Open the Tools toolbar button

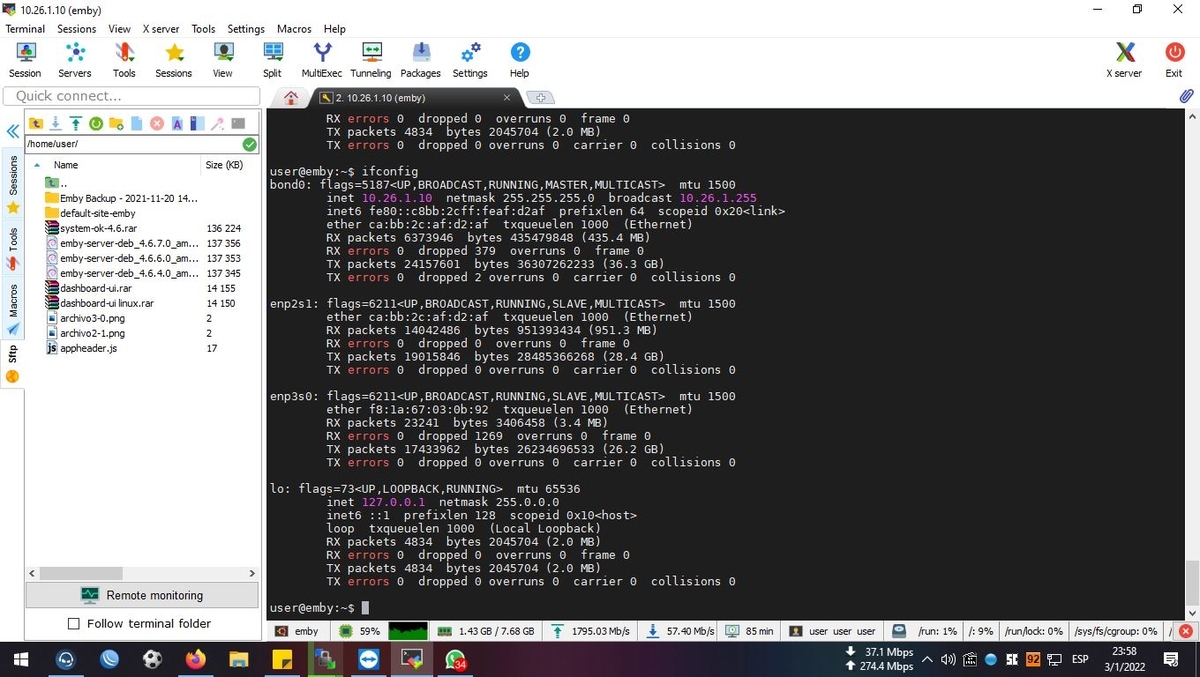(x=124, y=60)
